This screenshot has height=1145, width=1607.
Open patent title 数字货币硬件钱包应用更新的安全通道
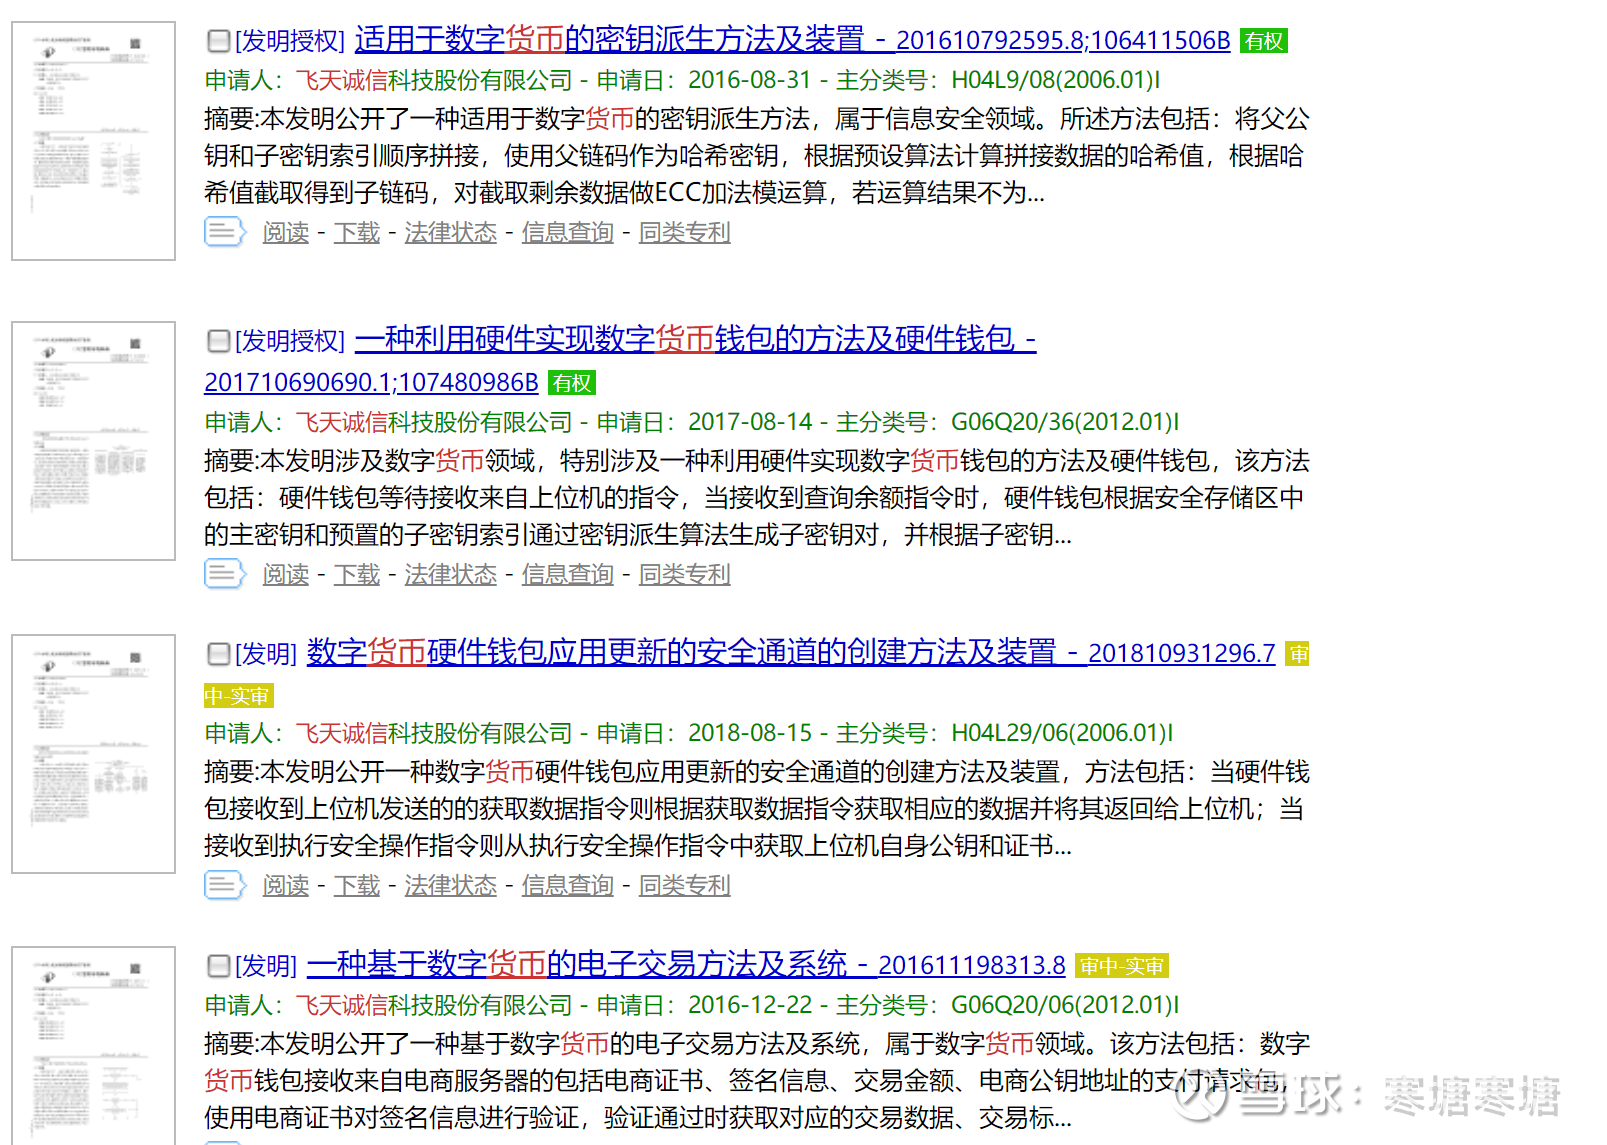681,653
